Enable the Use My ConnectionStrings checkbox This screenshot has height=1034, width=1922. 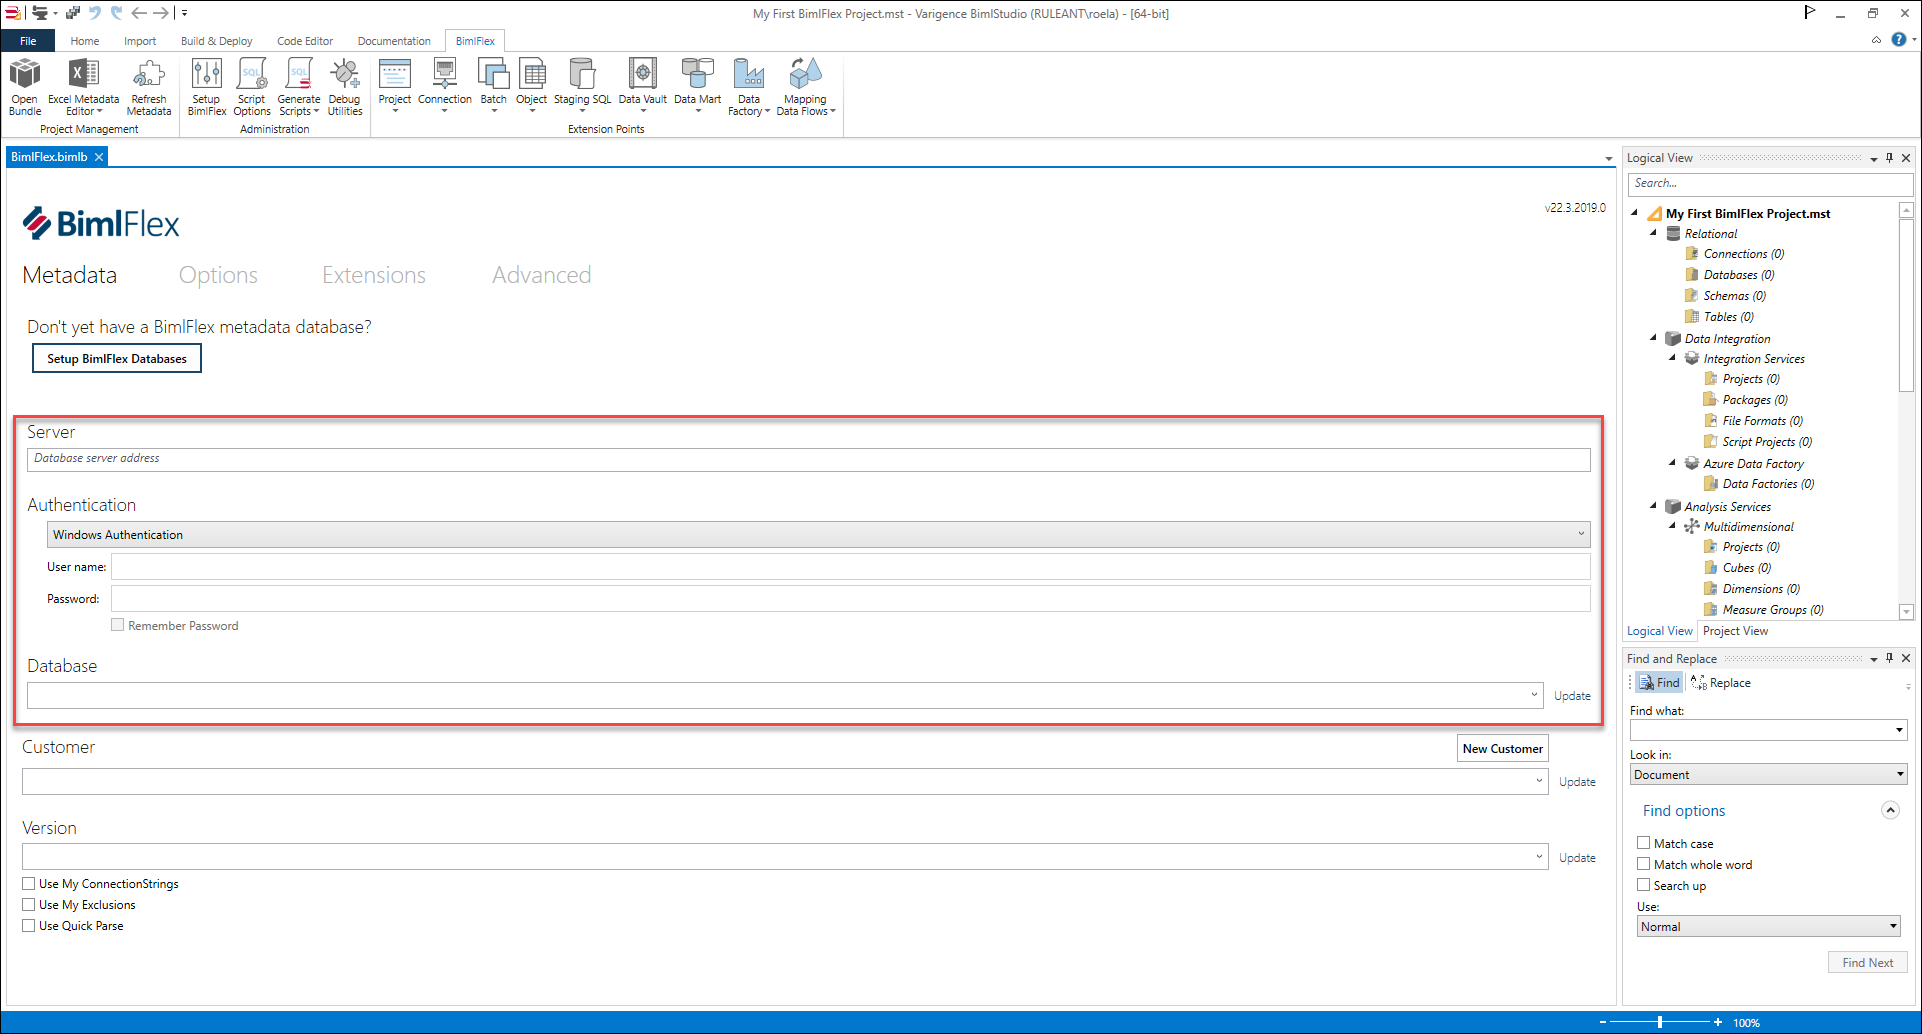(29, 884)
